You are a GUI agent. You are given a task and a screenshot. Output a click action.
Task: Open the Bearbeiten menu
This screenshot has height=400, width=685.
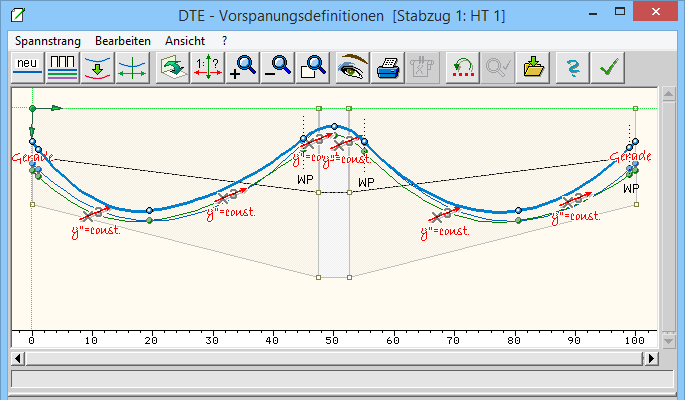(x=123, y=40)
